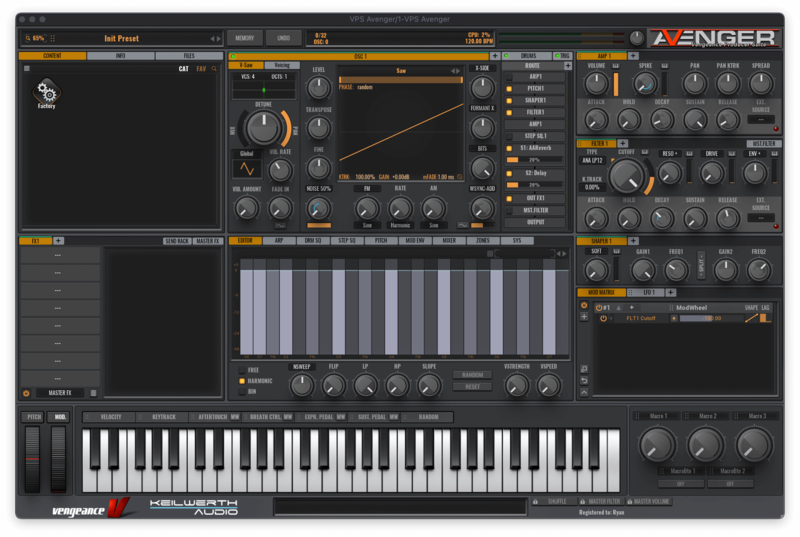Open the filter TYPE dropdown ANA LP12
This screenshot has height=537, width=800.
coord(590,160)
